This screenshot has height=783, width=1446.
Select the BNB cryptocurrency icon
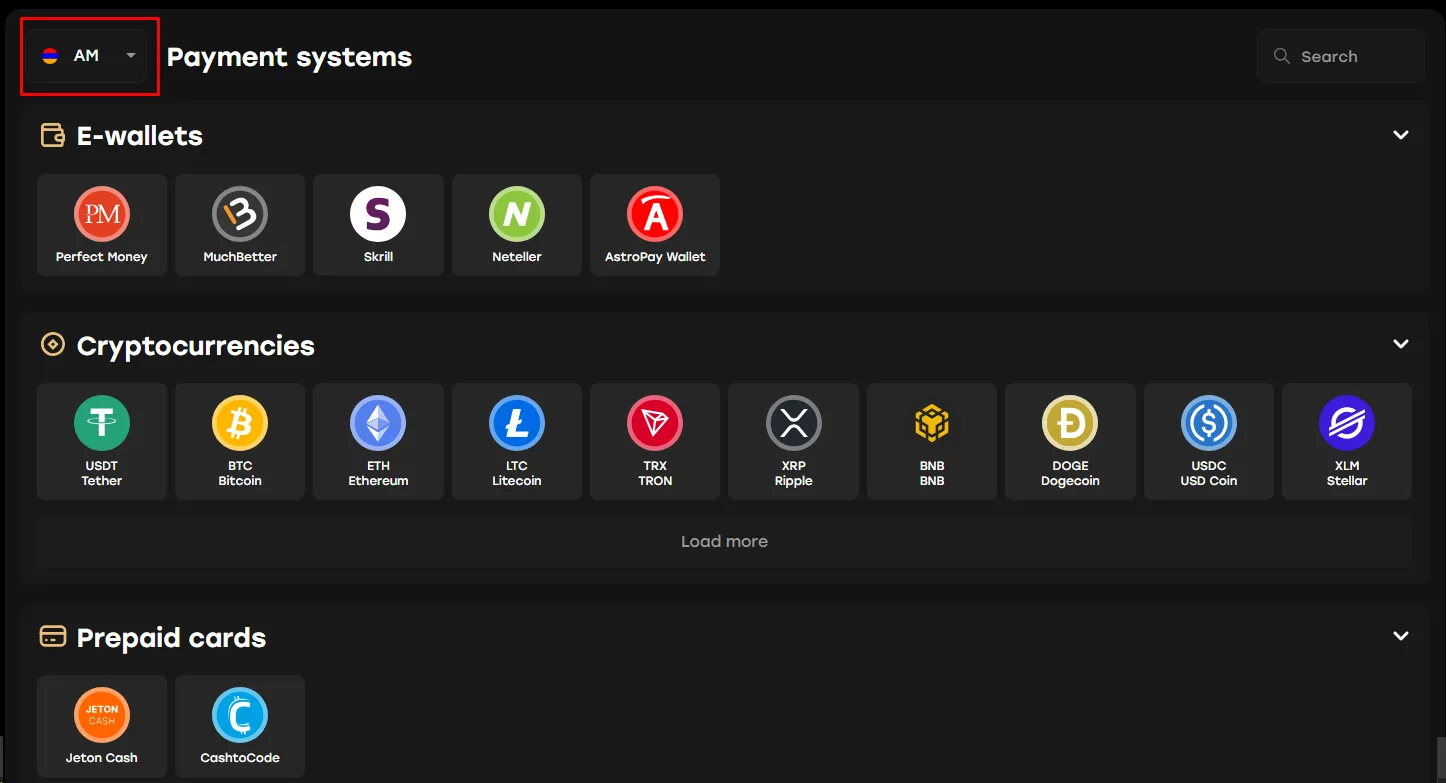click(x=932, y=423)
